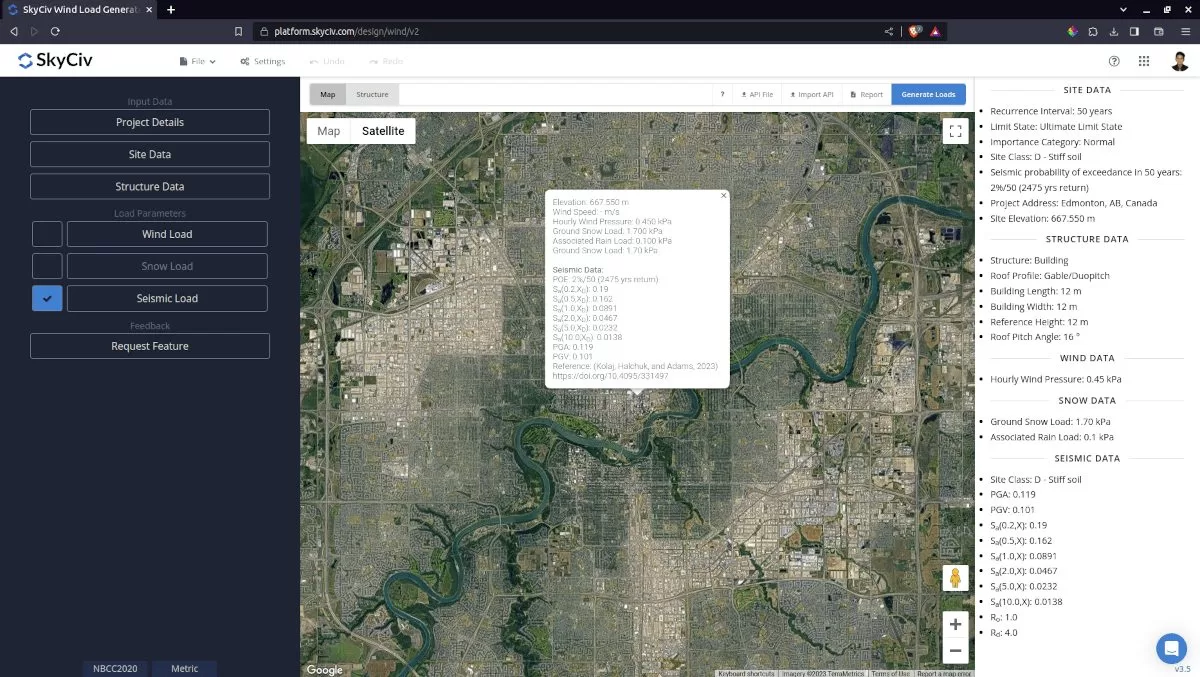Open the Metric units selector

(184, 668)
